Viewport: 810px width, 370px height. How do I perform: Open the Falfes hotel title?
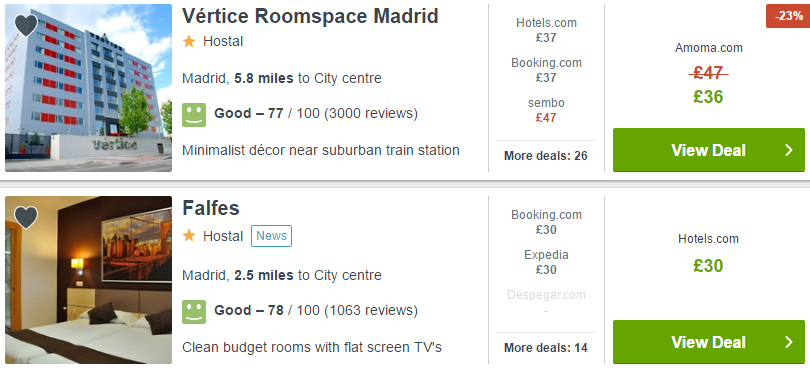pyautogui.click(x=211, y=208)
